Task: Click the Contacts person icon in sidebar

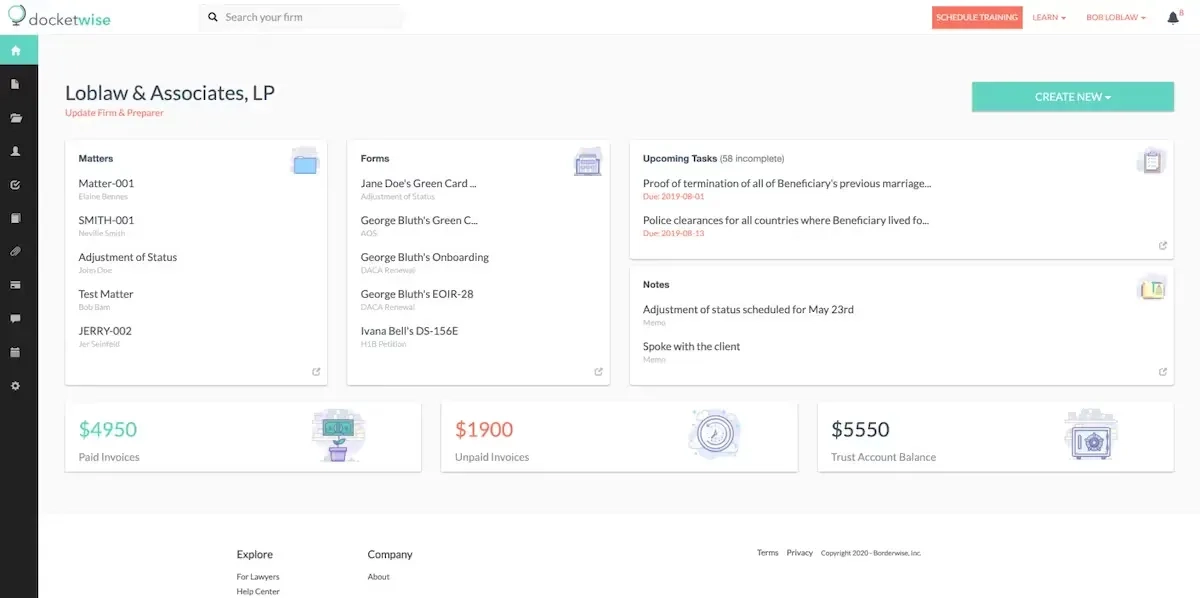Action: point(15,151)
